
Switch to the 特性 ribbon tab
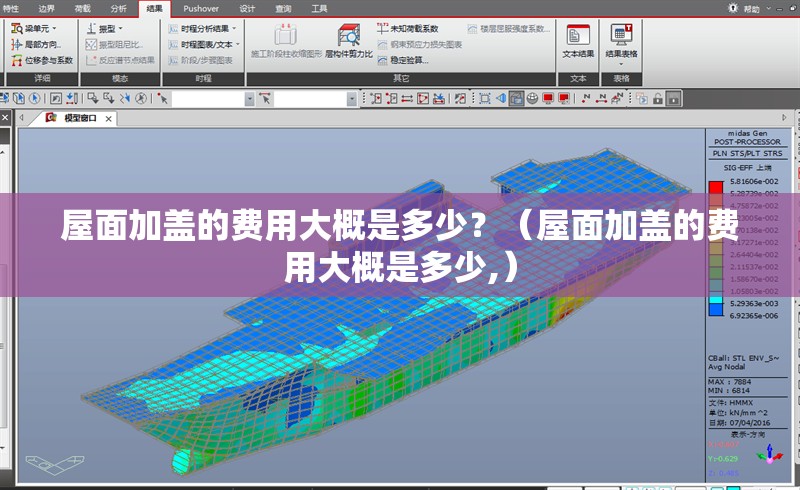pyautogui.click(x=11, y=8)
